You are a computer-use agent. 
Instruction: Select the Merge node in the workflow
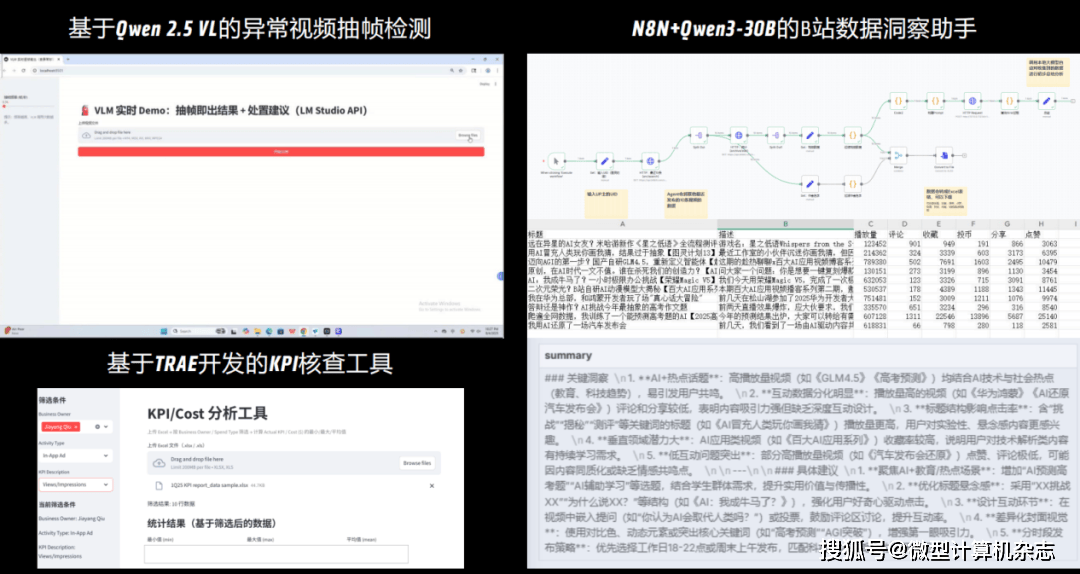898,154
